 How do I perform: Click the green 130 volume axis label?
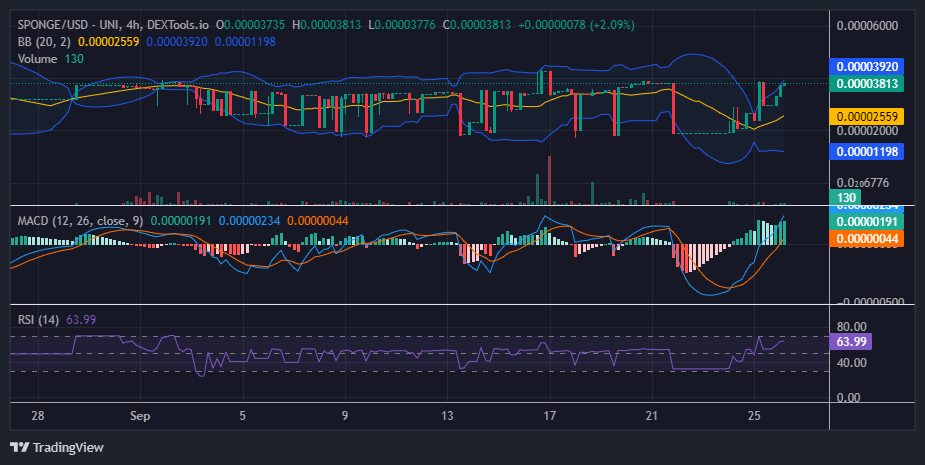[x=845, y=197]
